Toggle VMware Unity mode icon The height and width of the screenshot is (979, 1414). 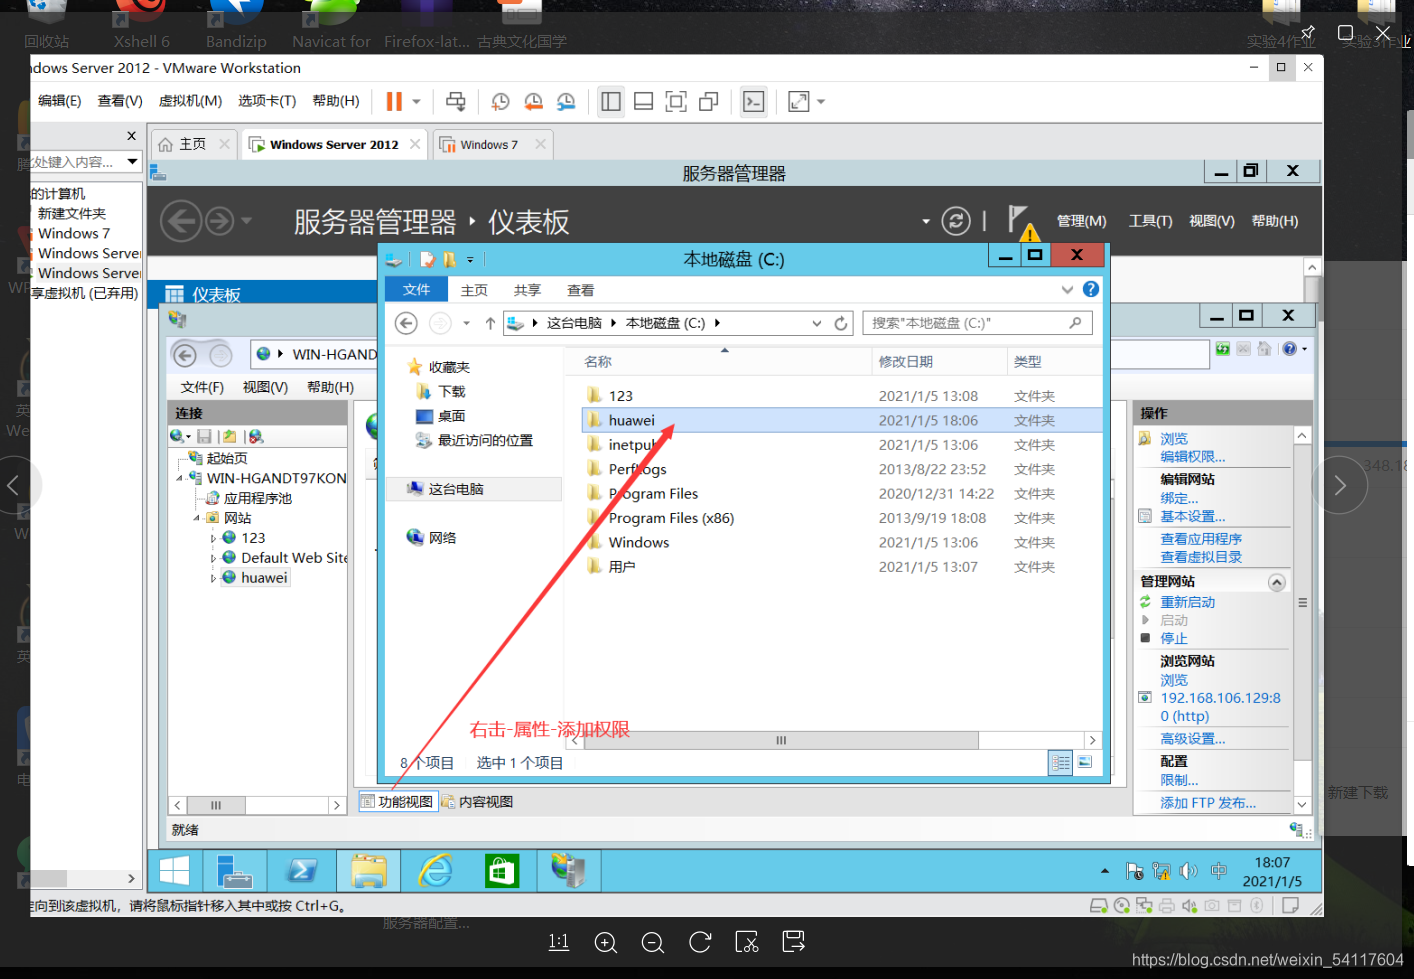pyautogui.click(x=709, y=101)
